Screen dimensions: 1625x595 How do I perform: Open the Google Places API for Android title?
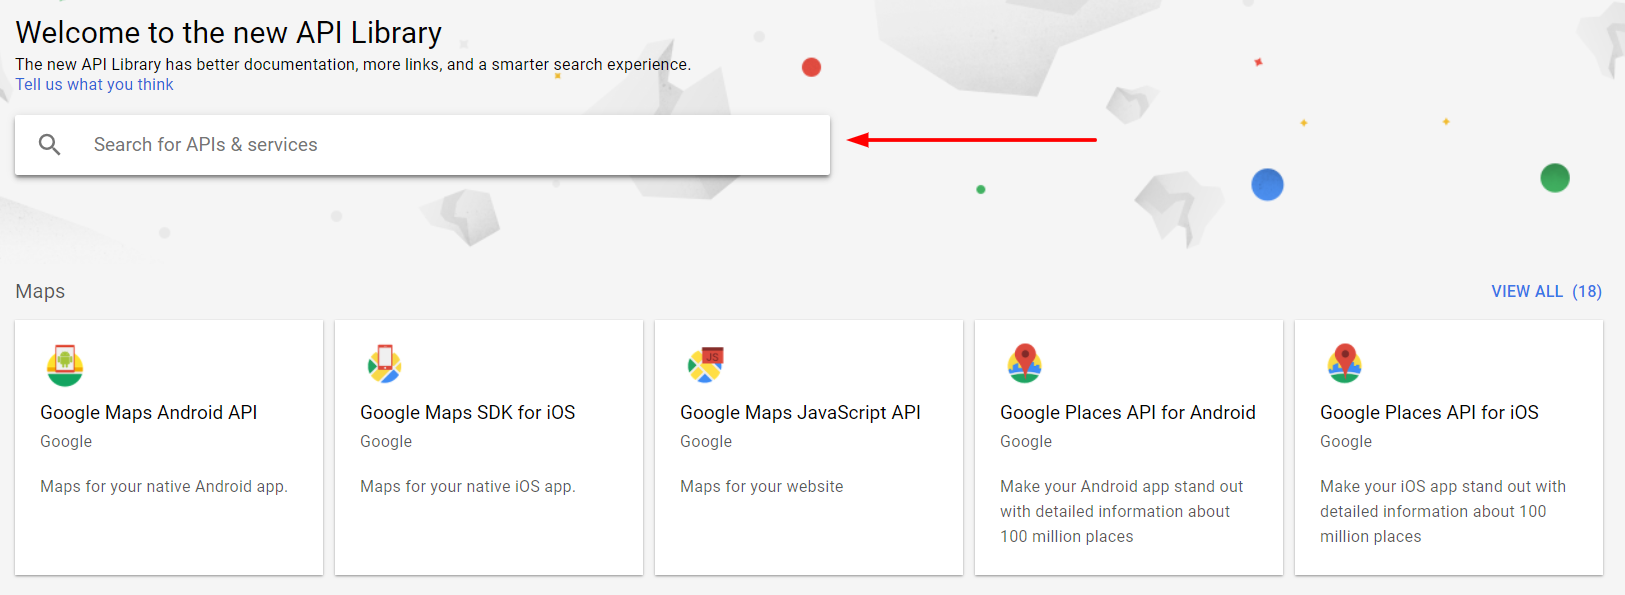1128,412
